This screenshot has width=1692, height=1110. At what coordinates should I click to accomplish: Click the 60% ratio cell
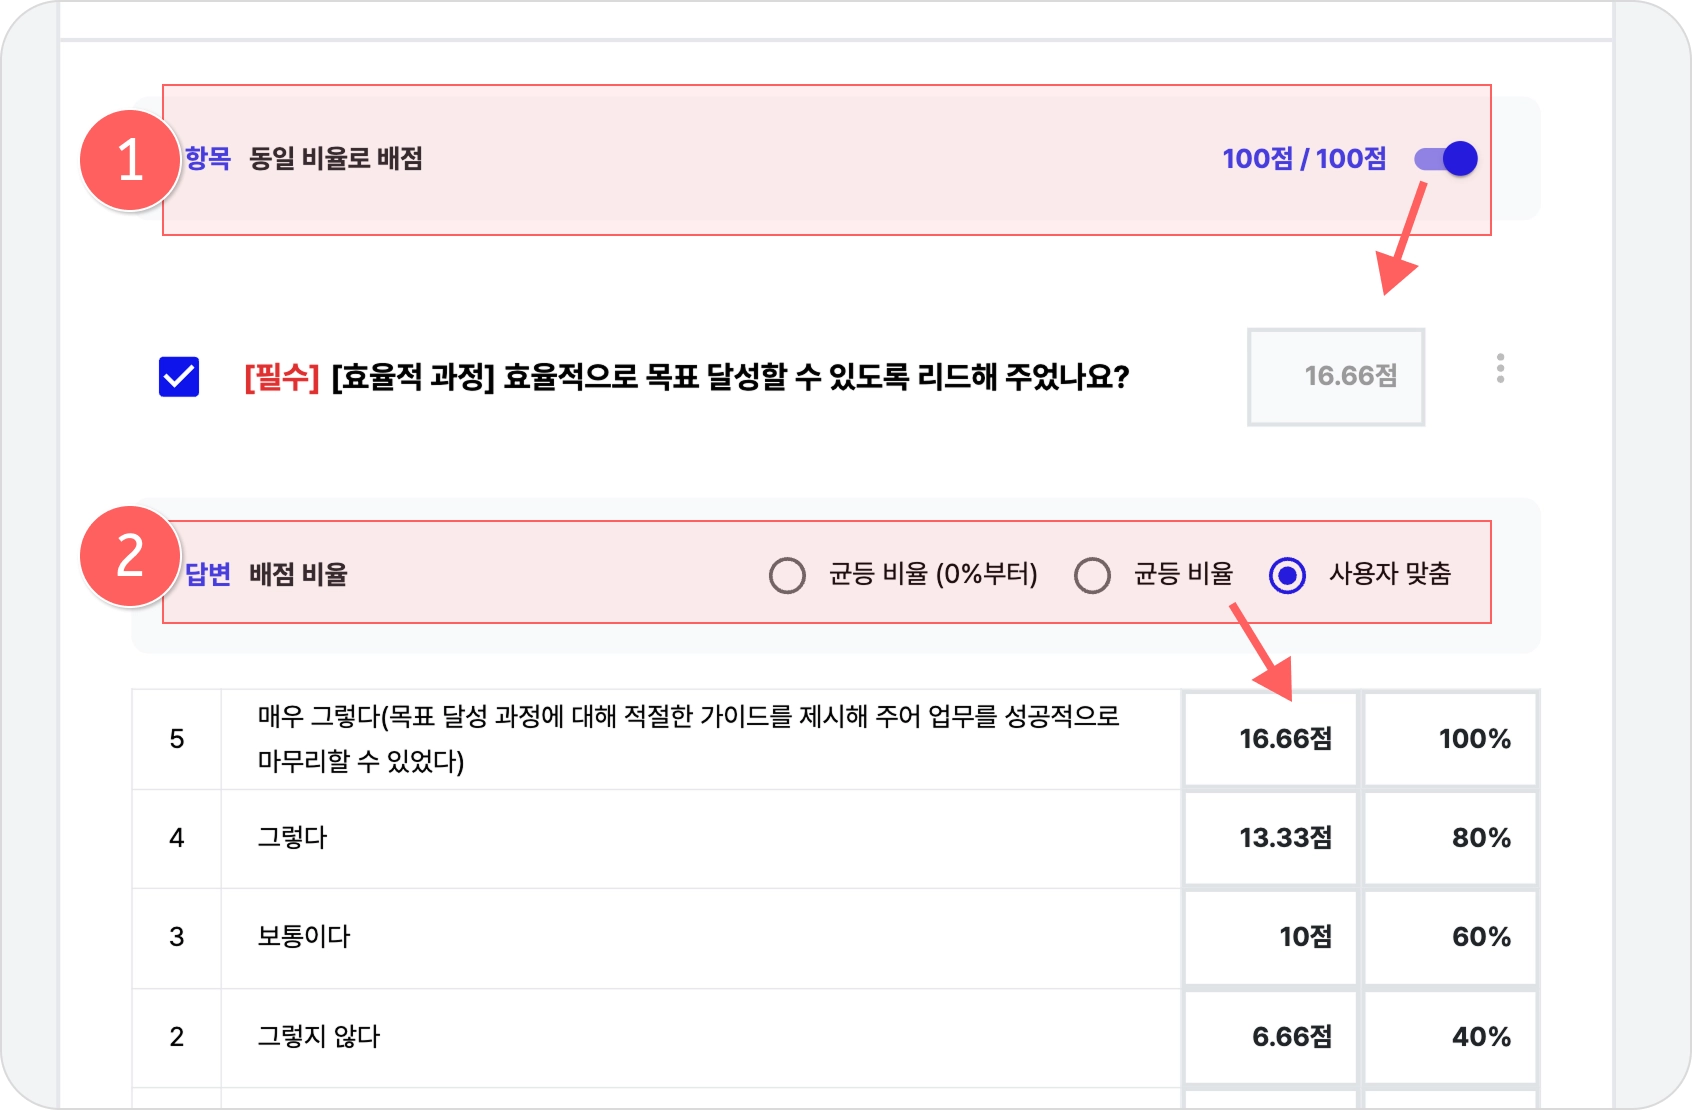(1451, 937)
